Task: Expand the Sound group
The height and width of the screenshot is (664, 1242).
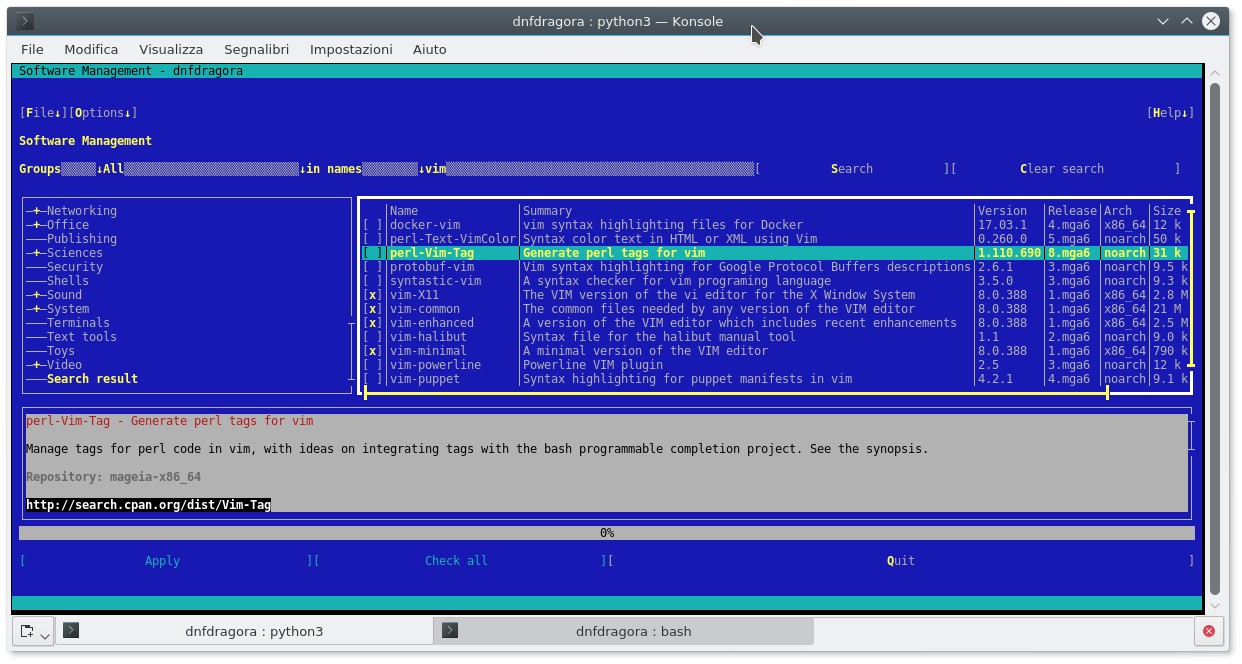Action: [x=37, y=295]
